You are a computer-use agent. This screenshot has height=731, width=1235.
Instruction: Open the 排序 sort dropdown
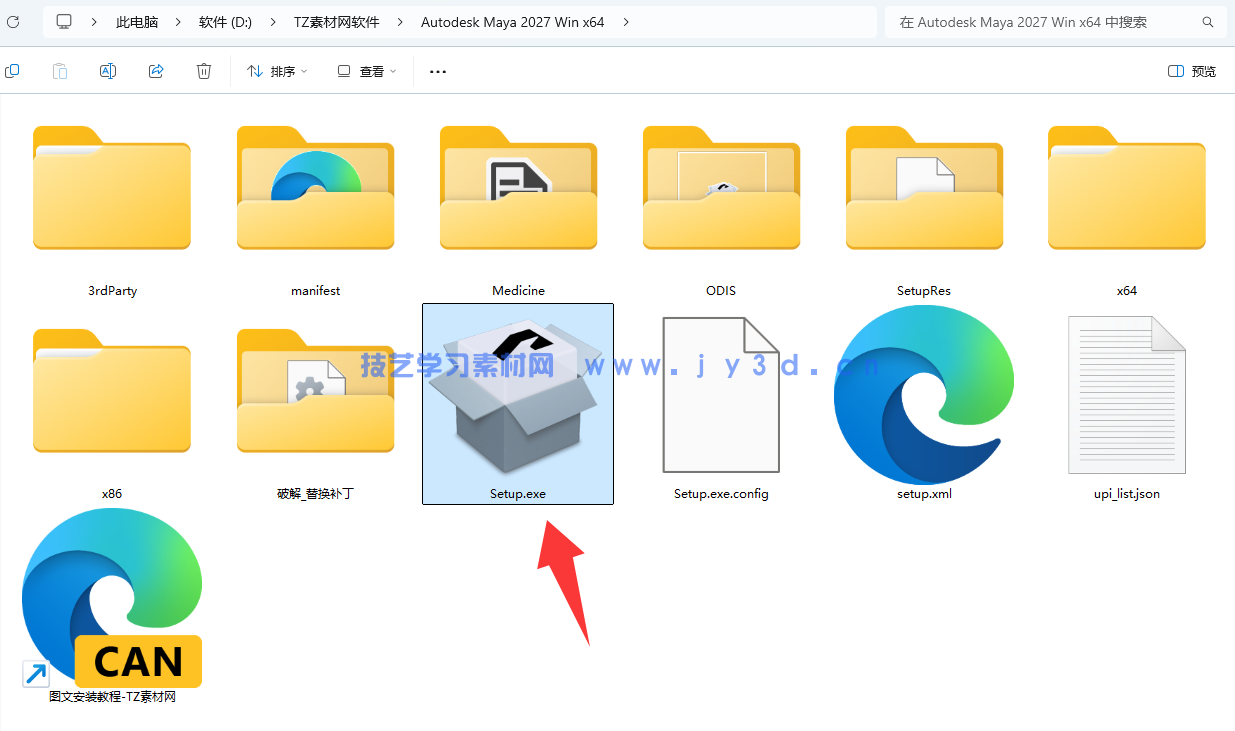pos(277,71)
